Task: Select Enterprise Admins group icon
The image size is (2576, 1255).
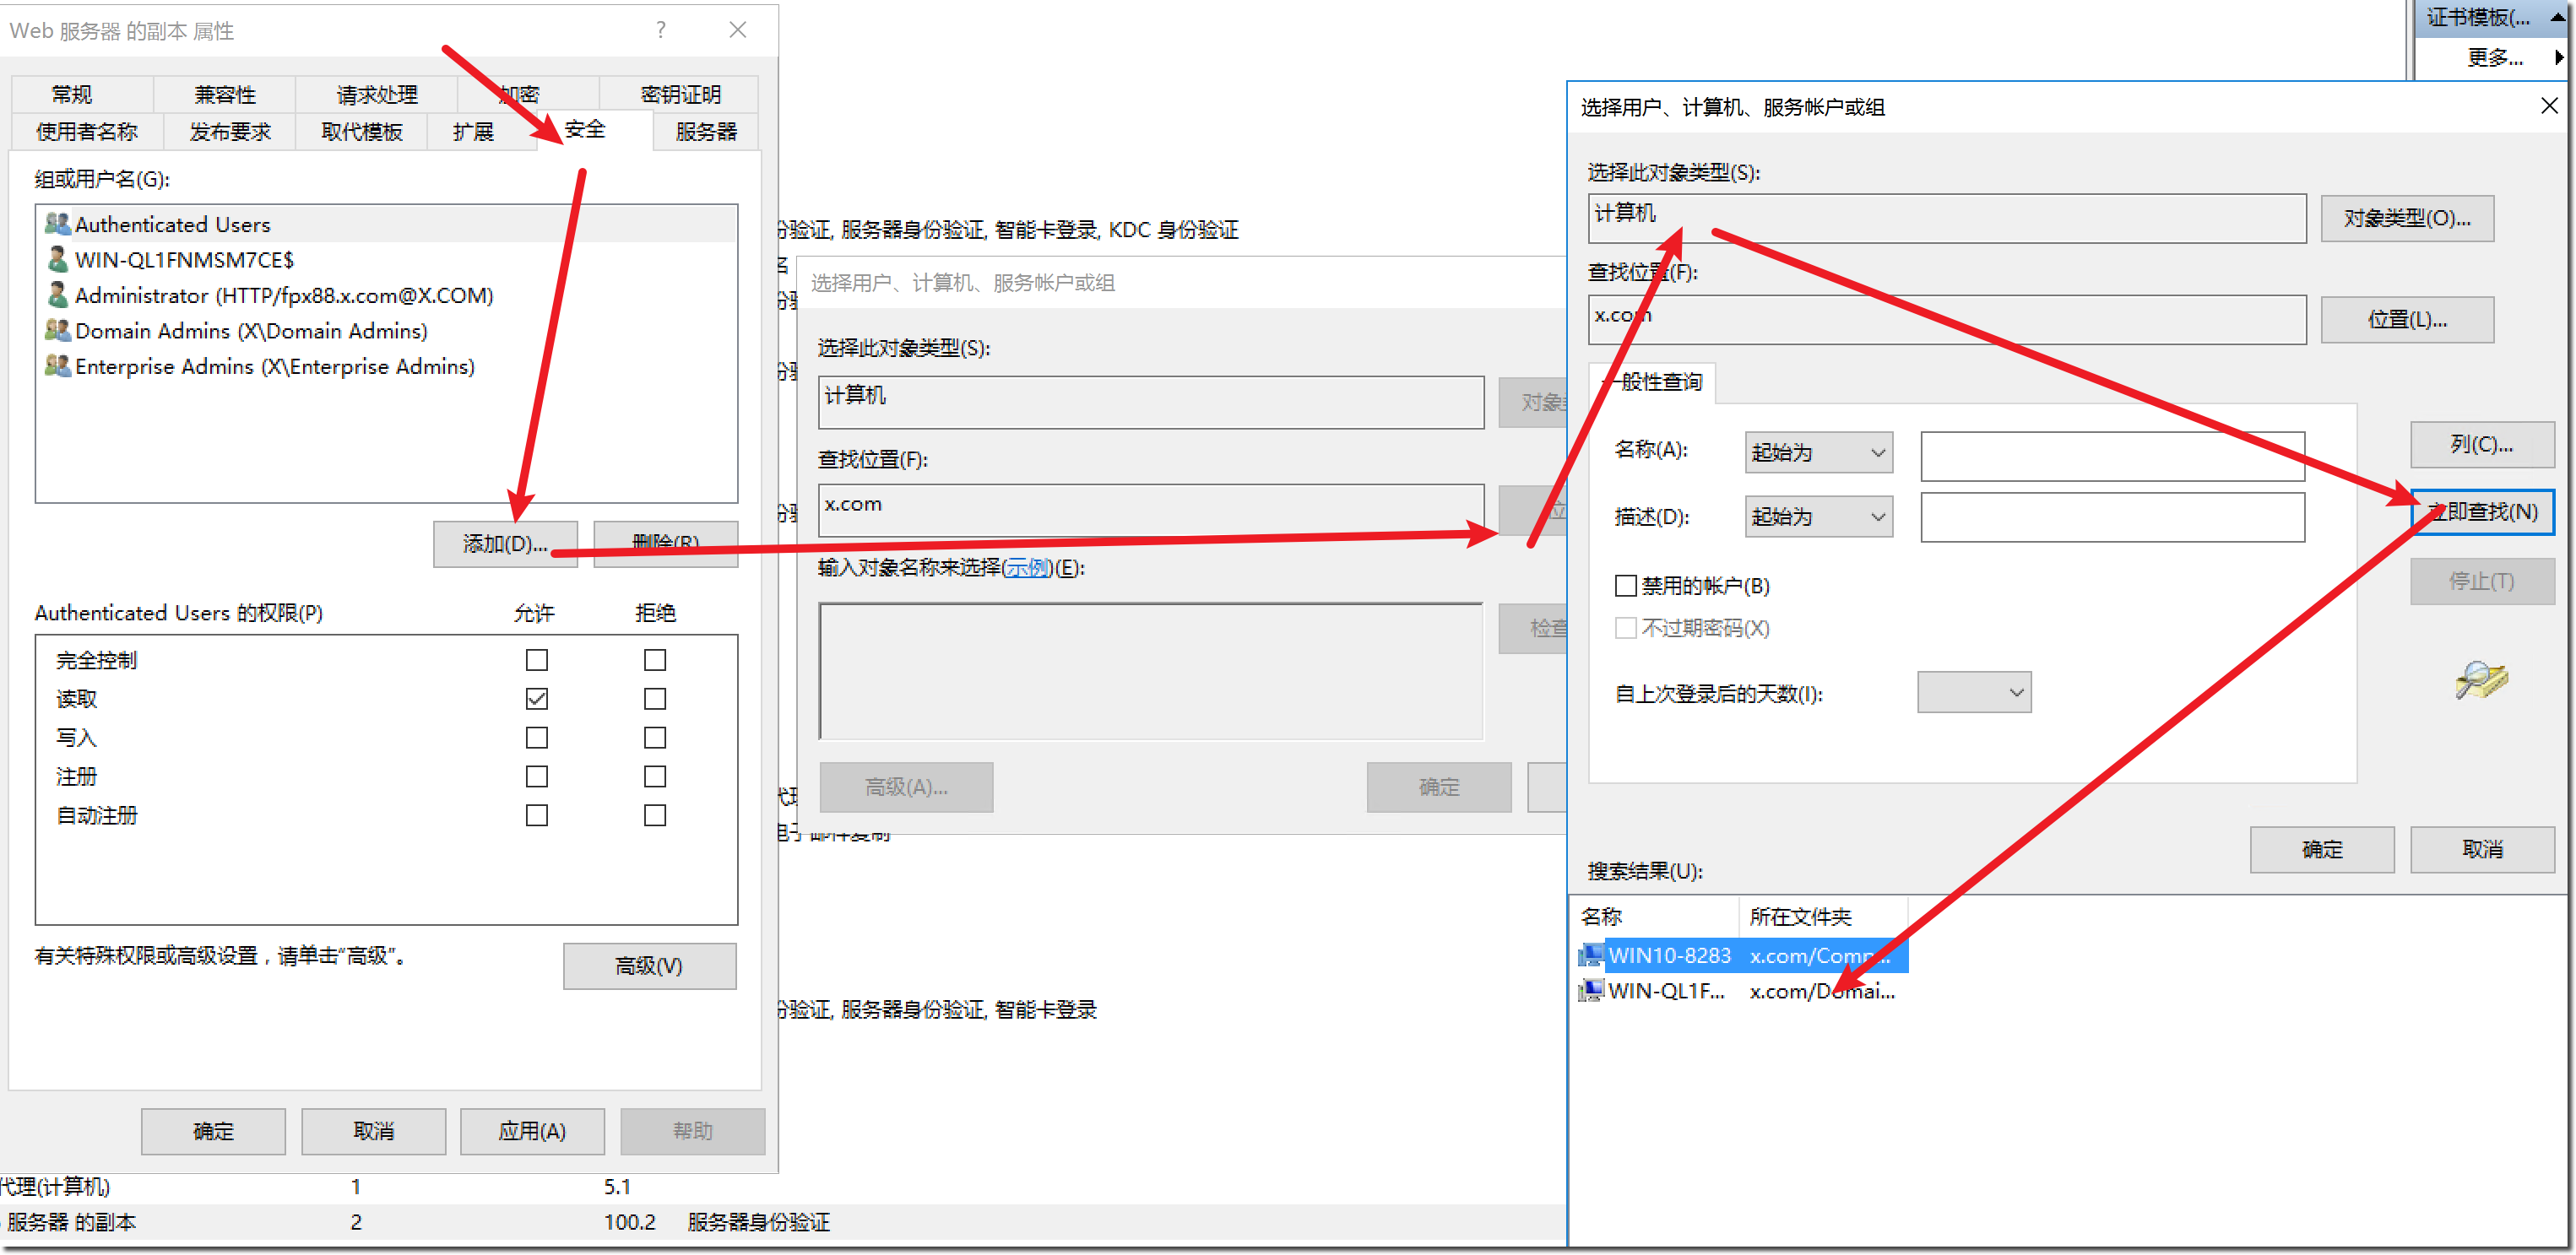Action: [x=57, y=366]
